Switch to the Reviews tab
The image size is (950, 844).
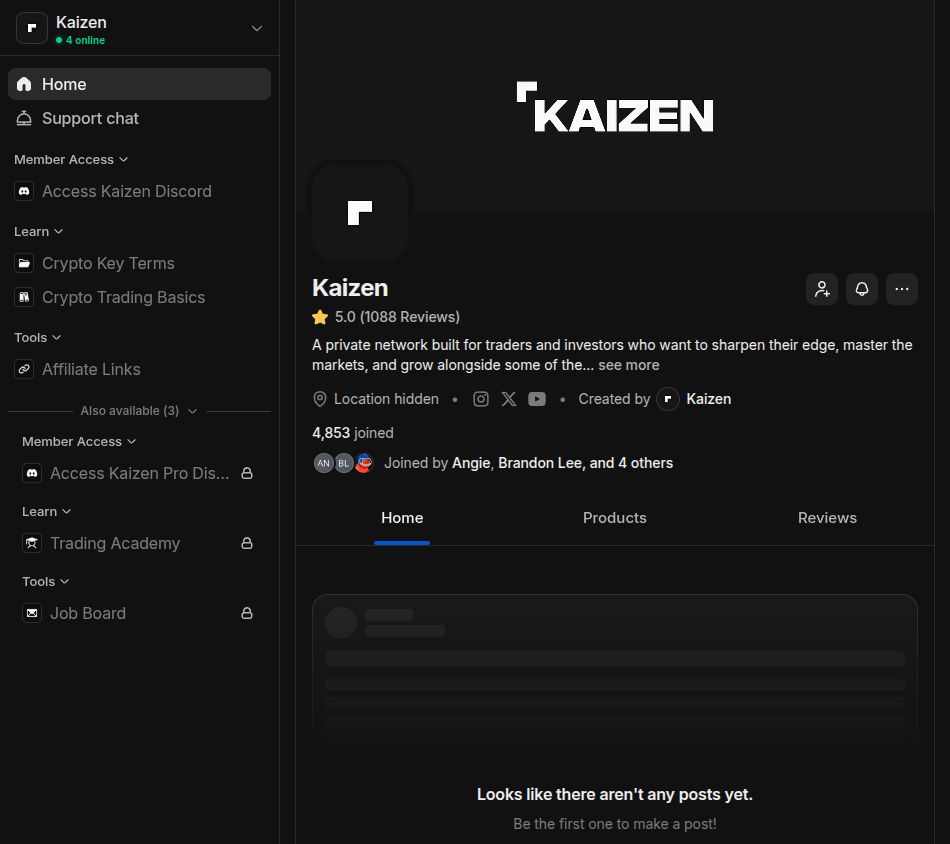coord(828,518)
